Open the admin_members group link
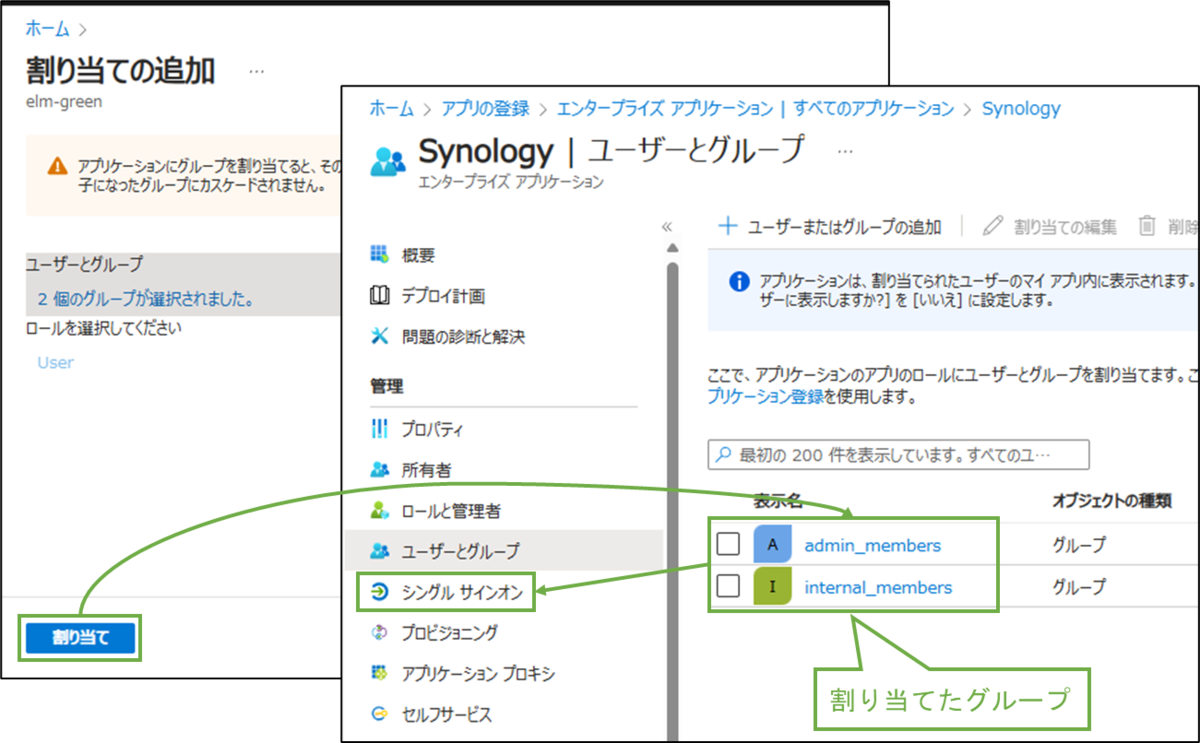 click(x=873, y=545)
